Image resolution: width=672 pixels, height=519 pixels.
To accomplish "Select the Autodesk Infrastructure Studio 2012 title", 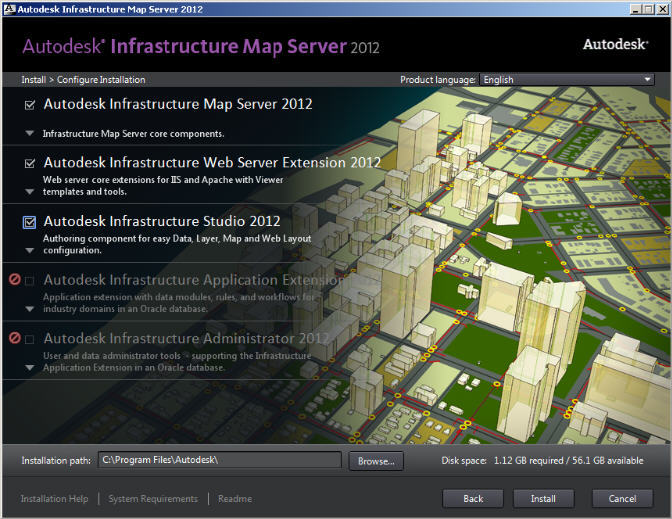I will pyautogui.click(x=162, y=221).
